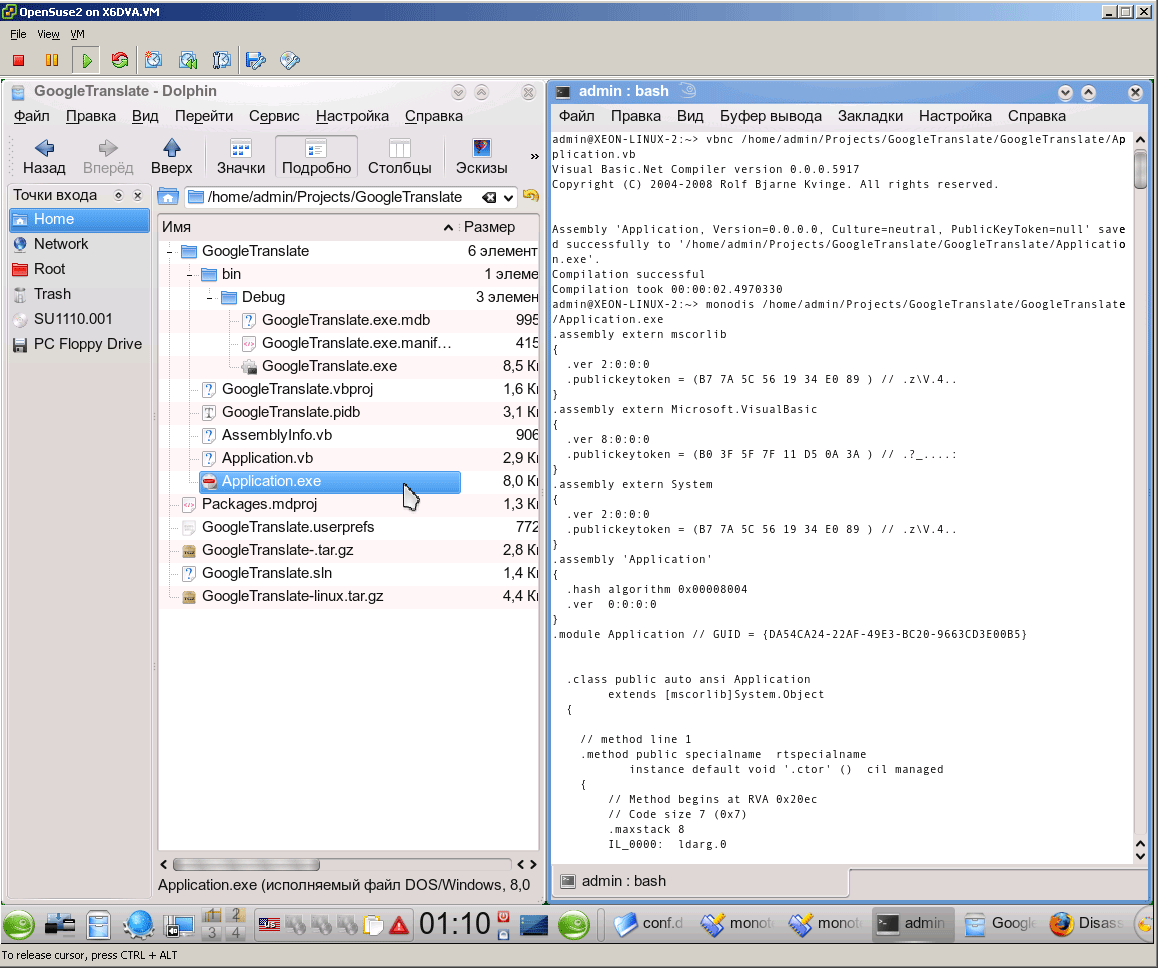Image resolution: width=1158 pixels, height=968 pixels.
Task: Open the location history dropdown
Action: click(508, 198)
